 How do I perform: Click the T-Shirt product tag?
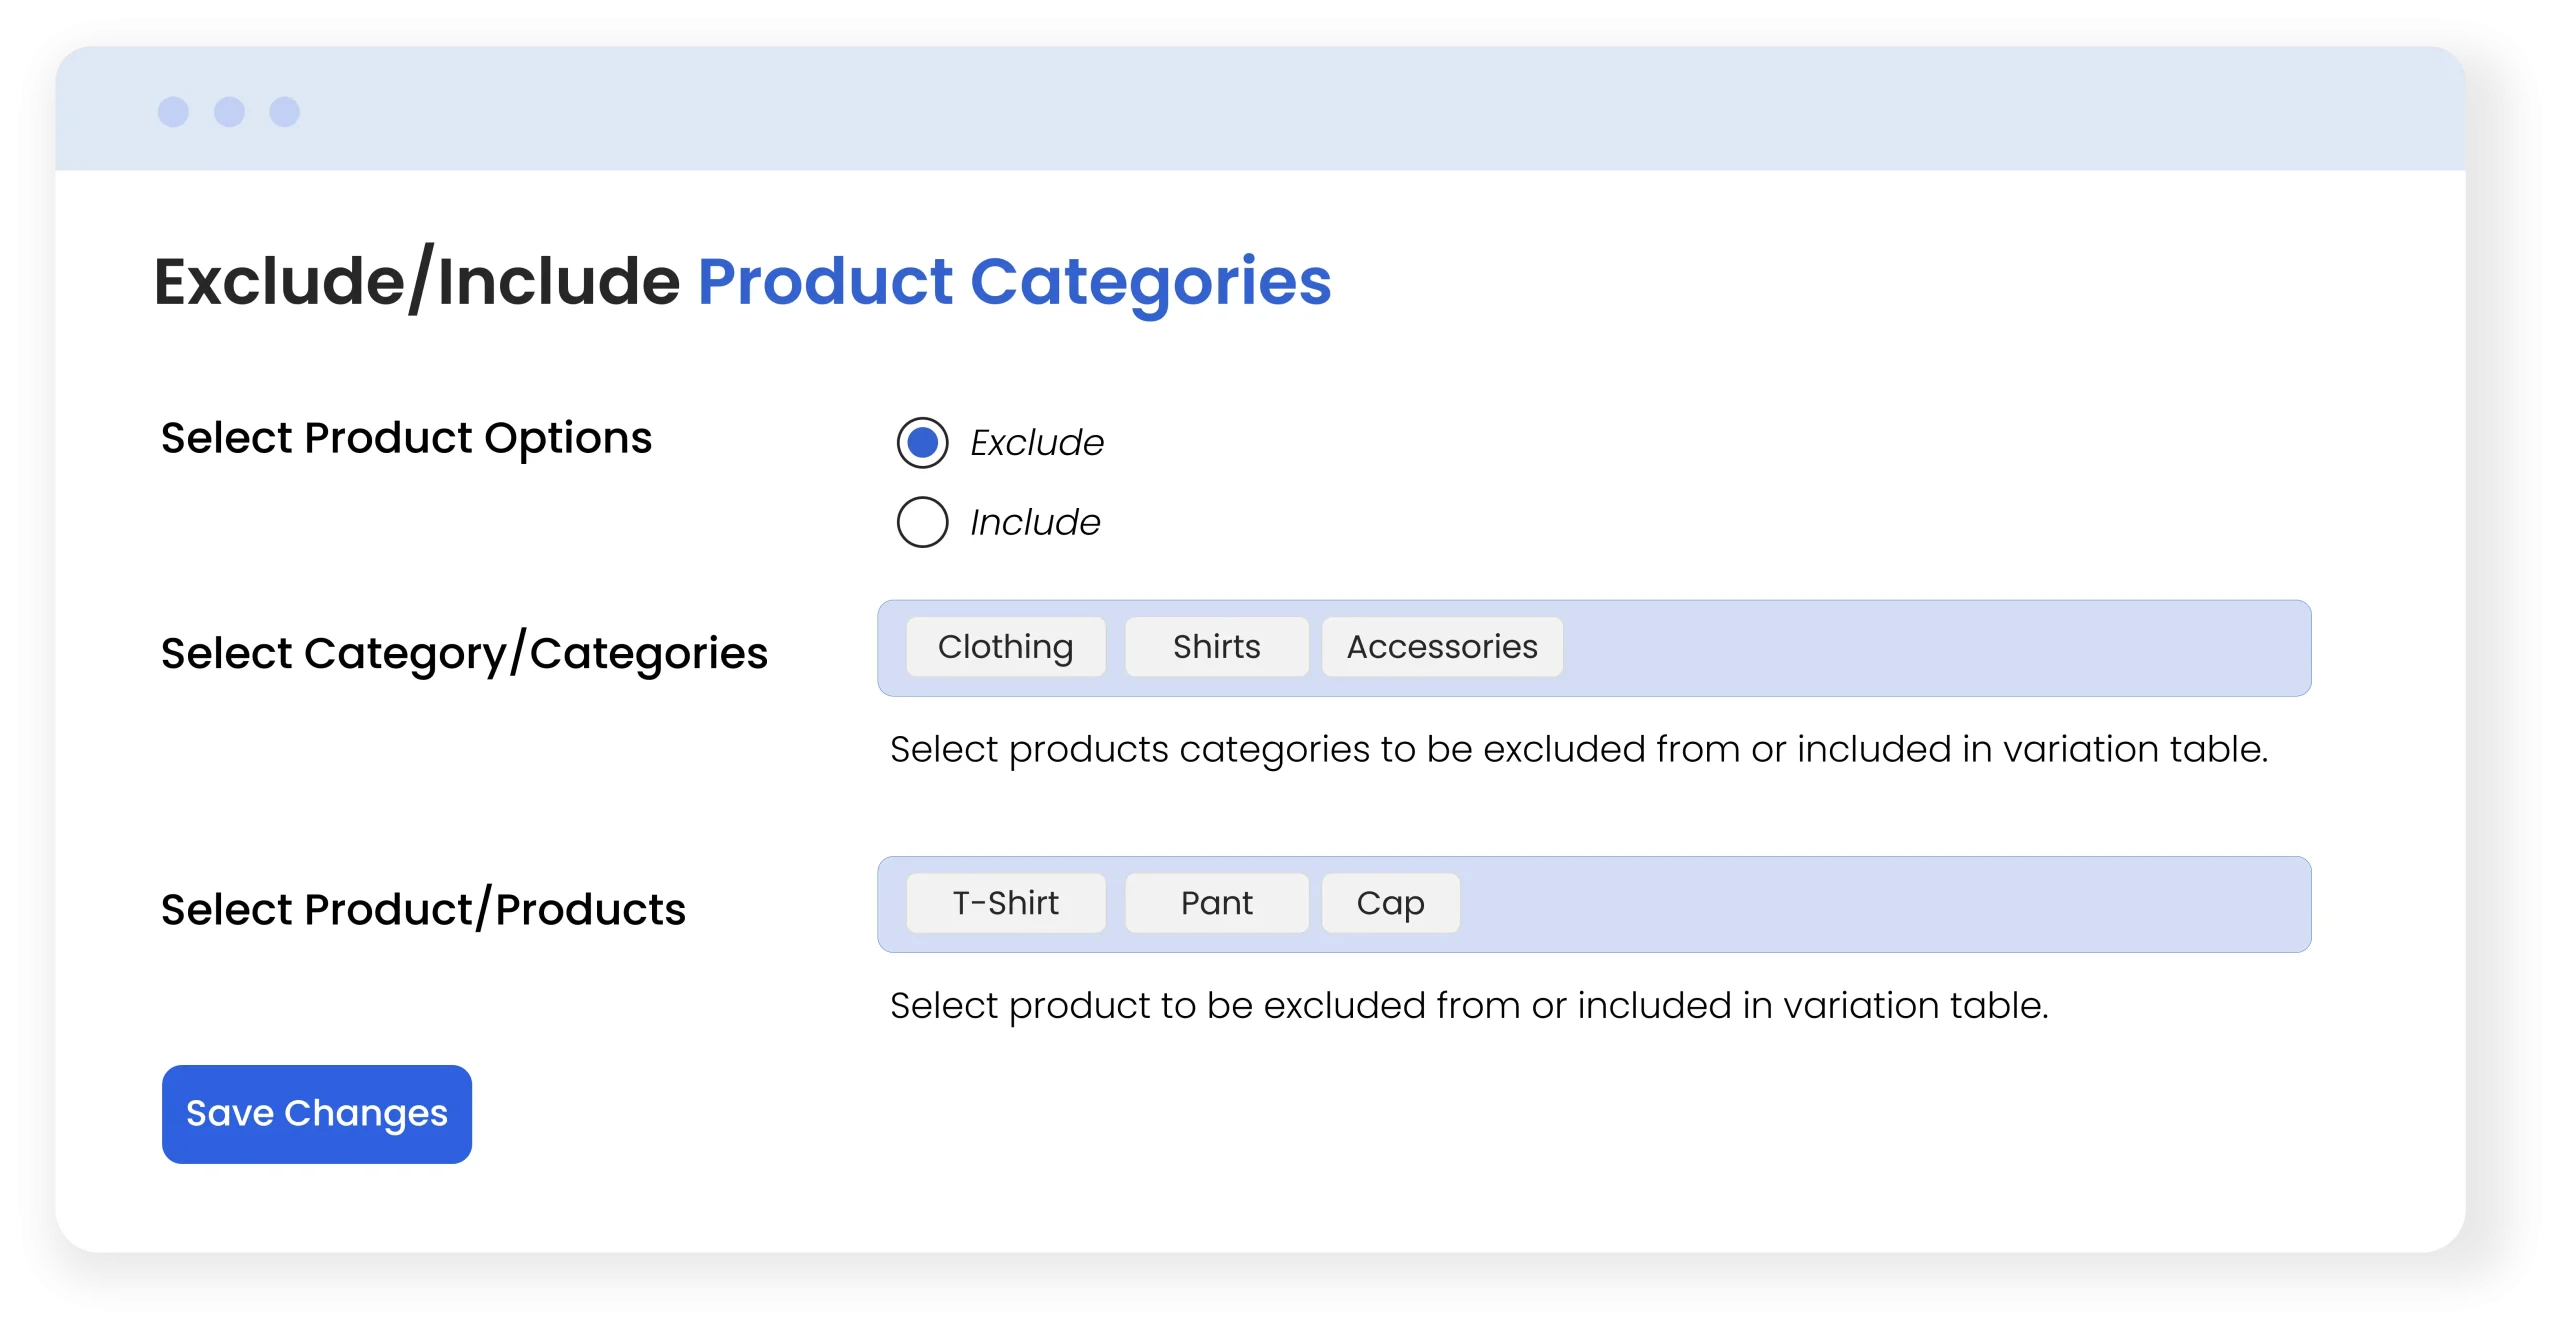[x=1006, y=903]
